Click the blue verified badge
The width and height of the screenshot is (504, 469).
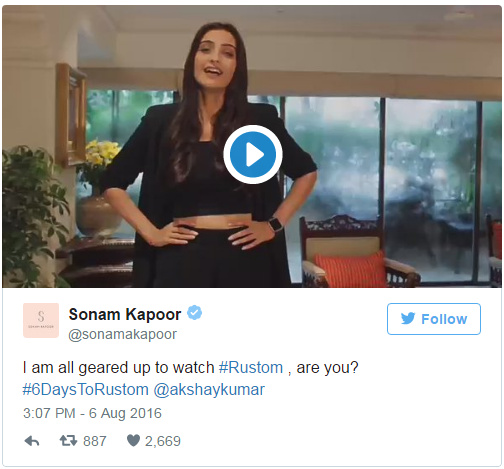194,313
